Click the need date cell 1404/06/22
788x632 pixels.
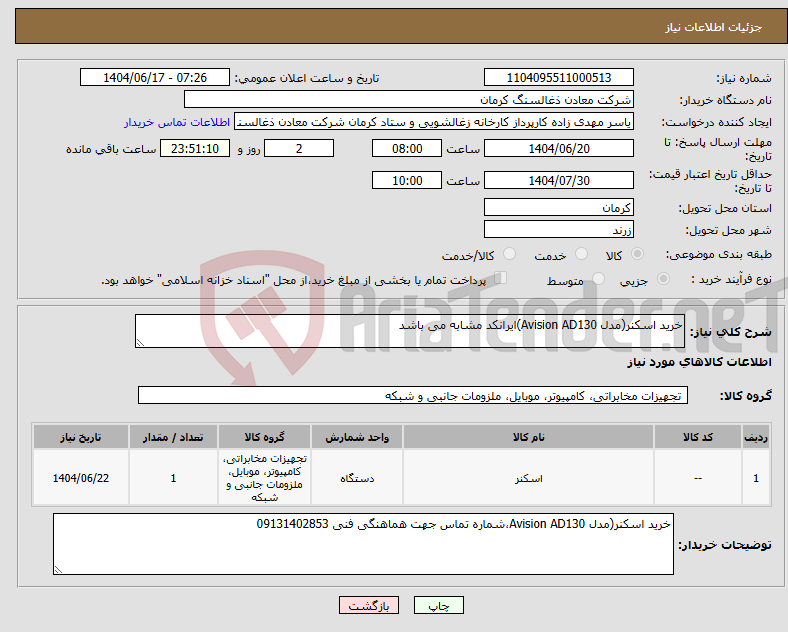81,478
